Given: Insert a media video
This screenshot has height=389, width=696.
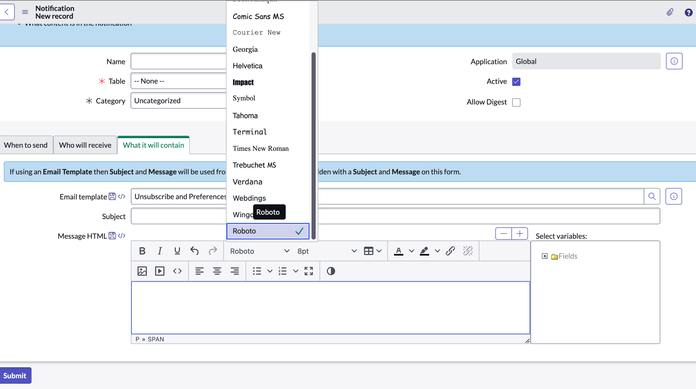Looking at the screenshot, I should (x=159, y=271).
